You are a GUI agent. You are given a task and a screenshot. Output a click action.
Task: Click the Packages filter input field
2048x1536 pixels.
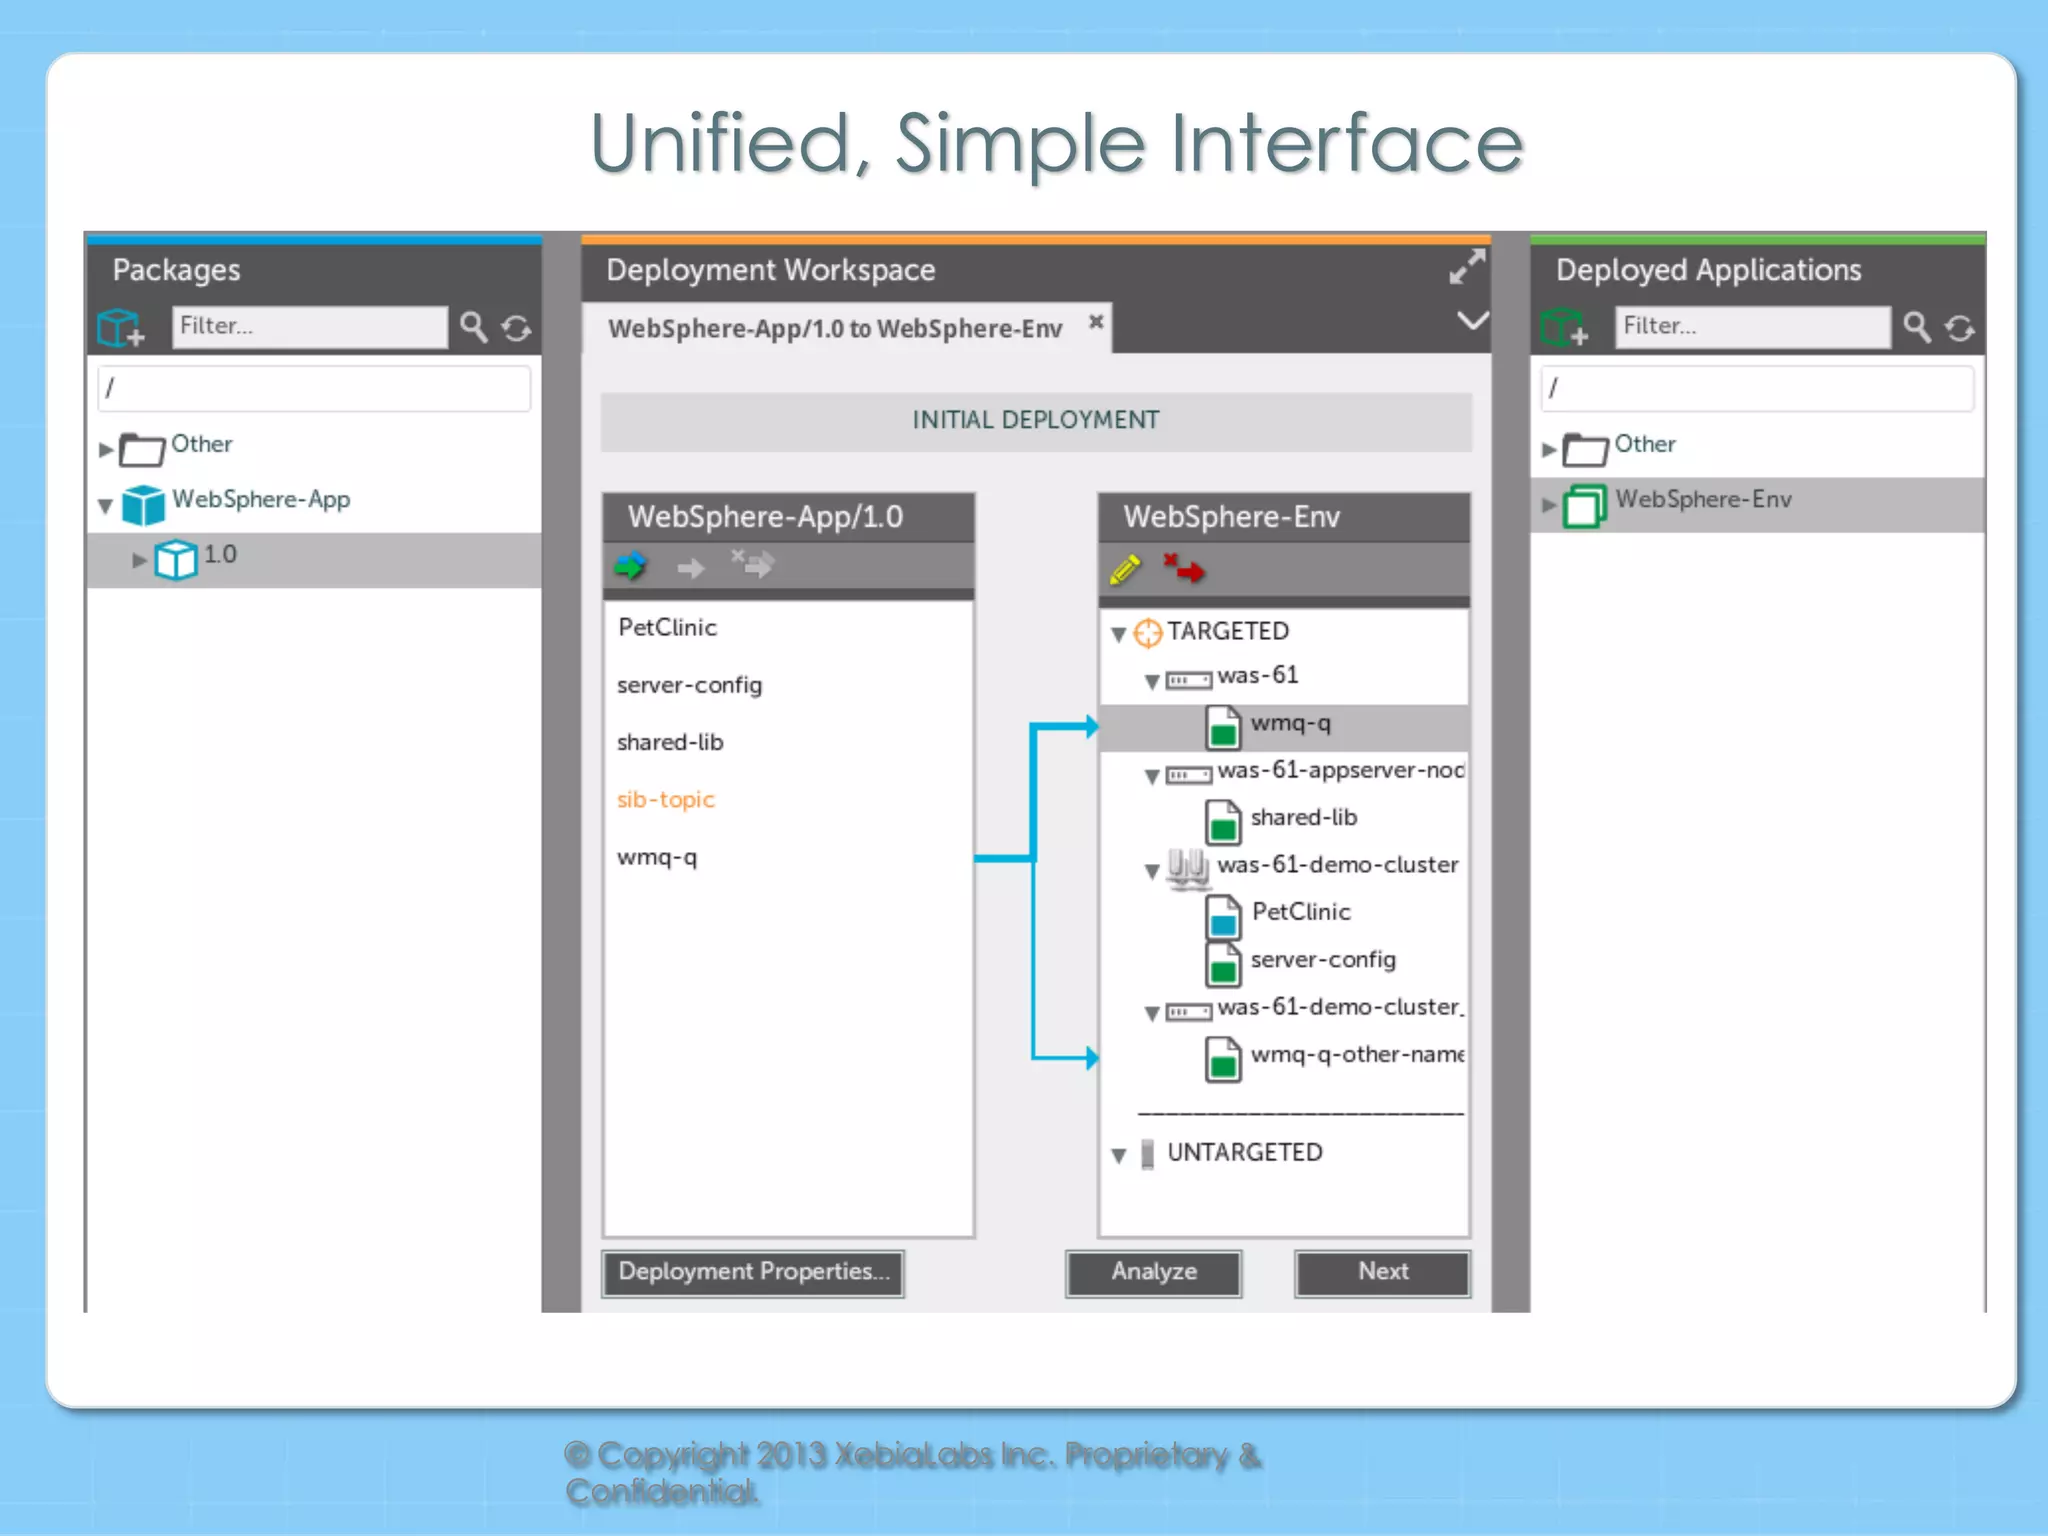[x=310, y=327]
